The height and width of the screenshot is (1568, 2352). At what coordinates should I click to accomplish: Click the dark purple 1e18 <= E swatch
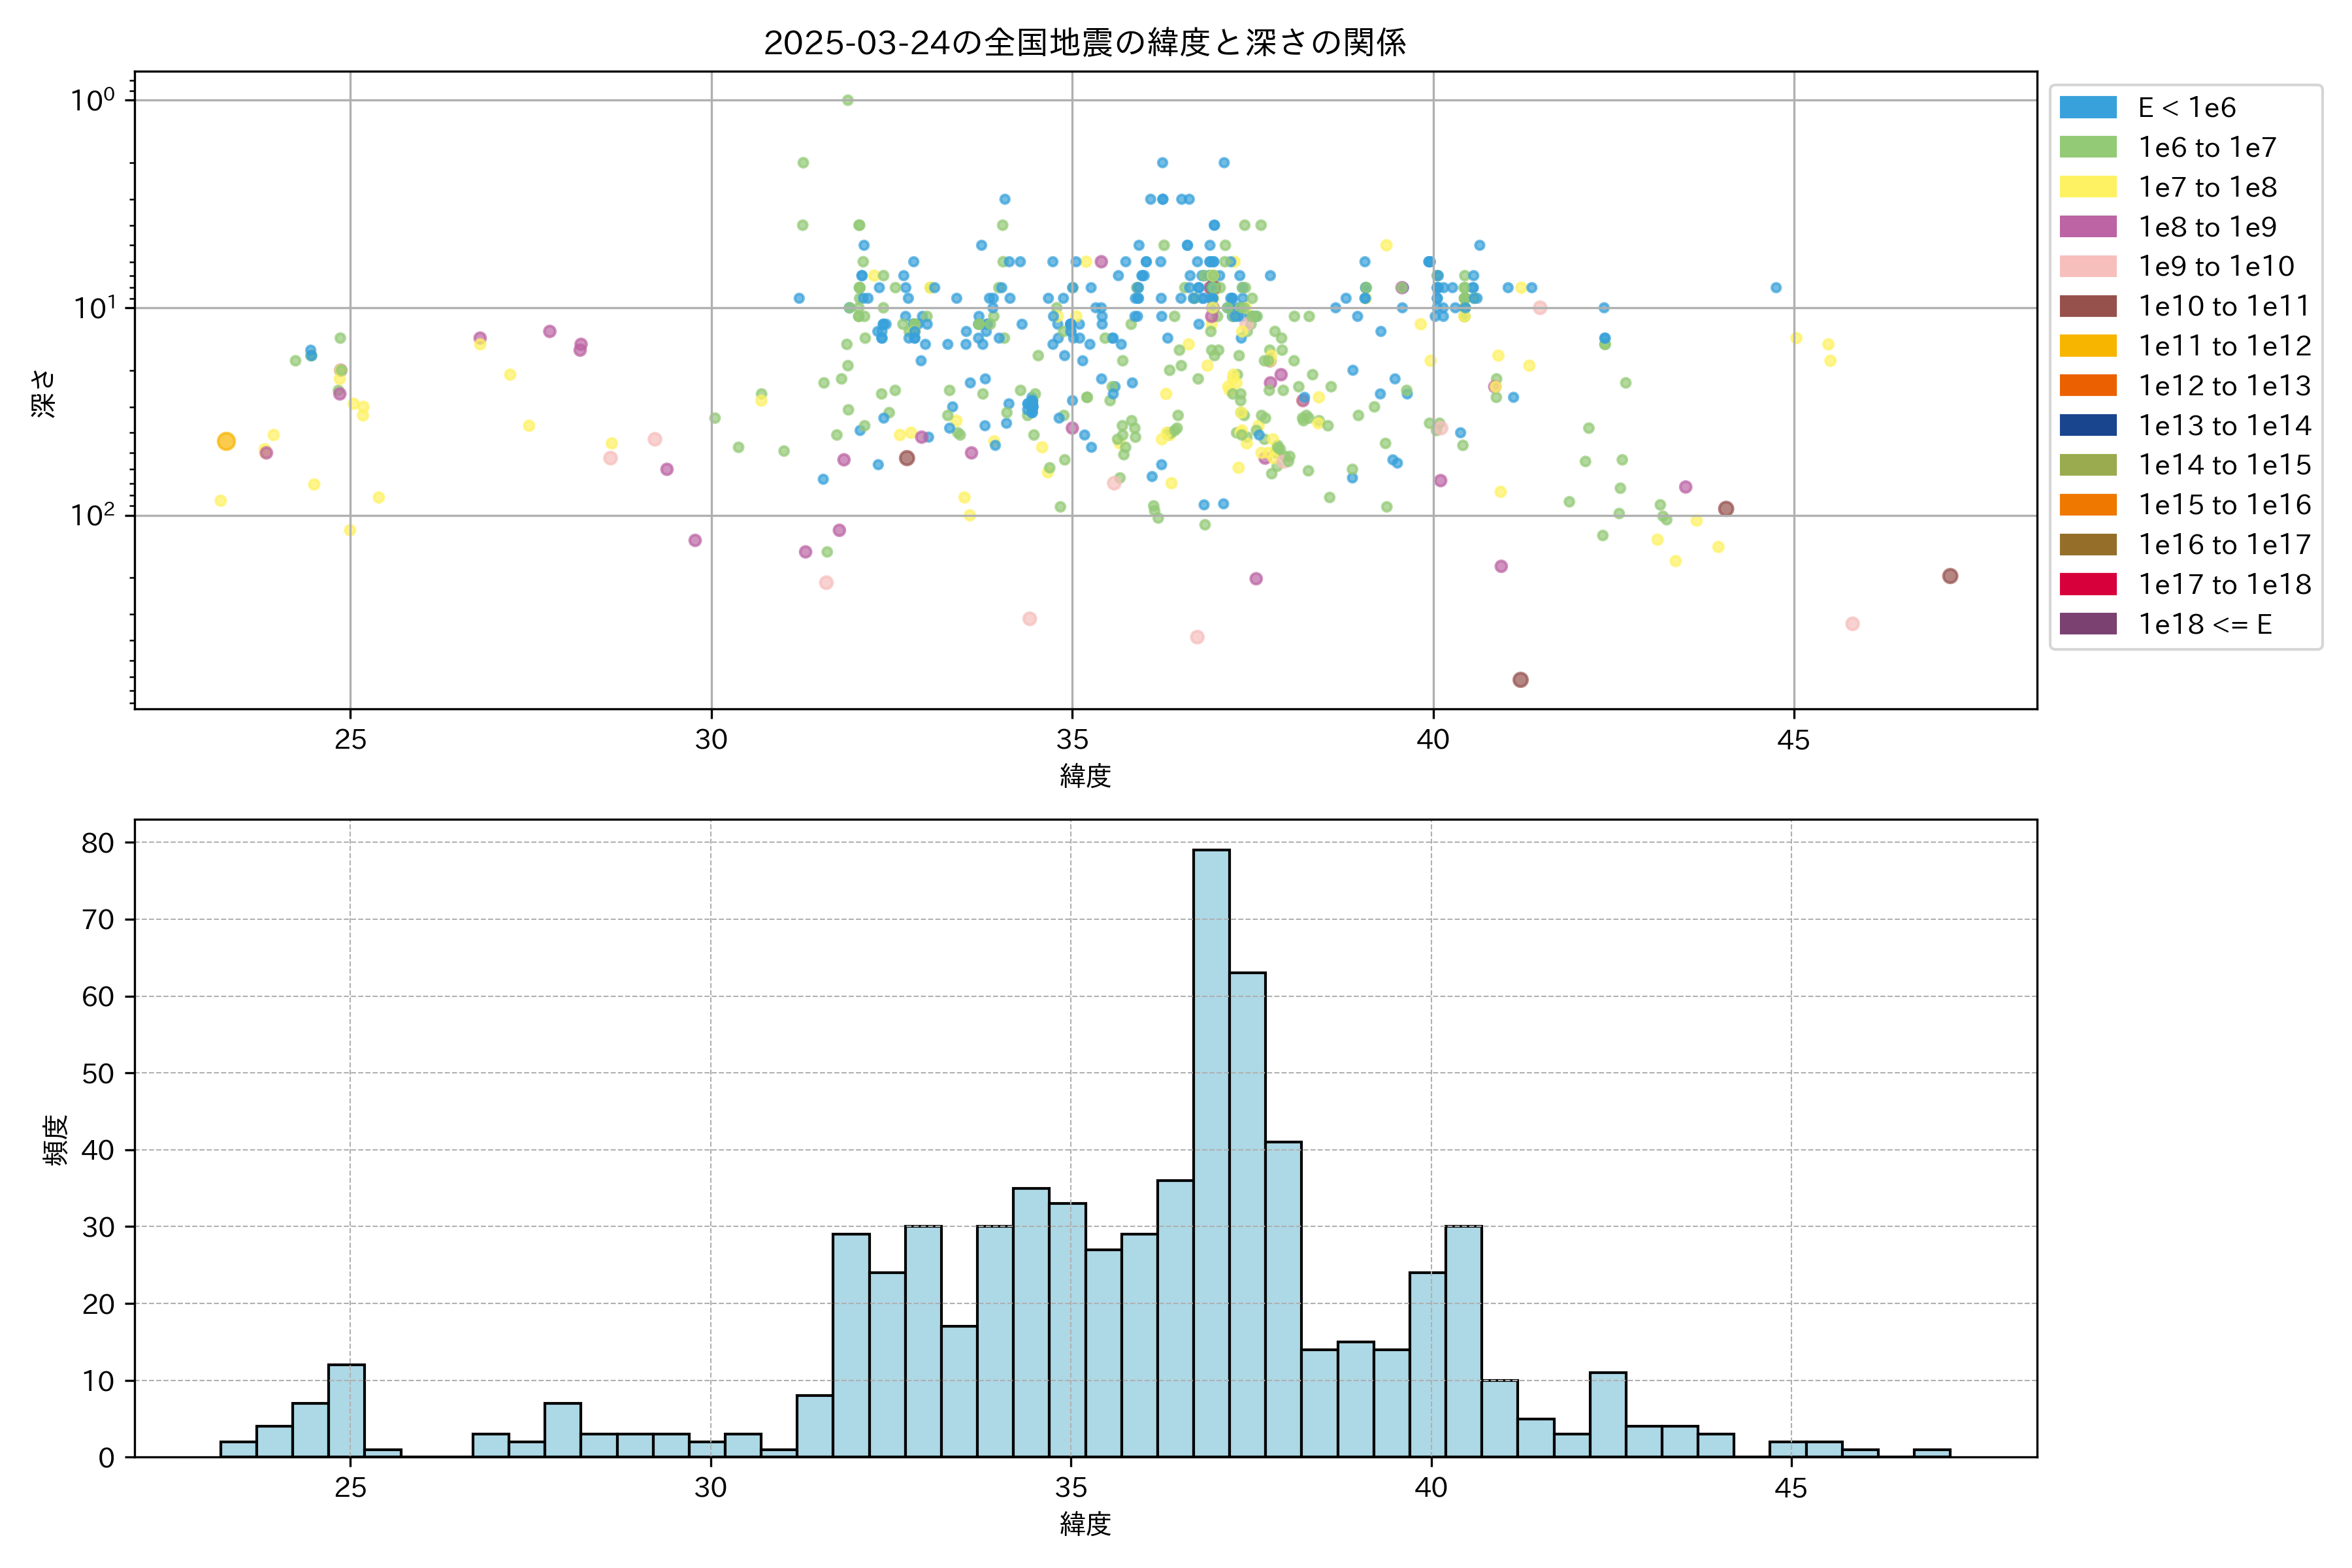click(x=2087, y=624)
